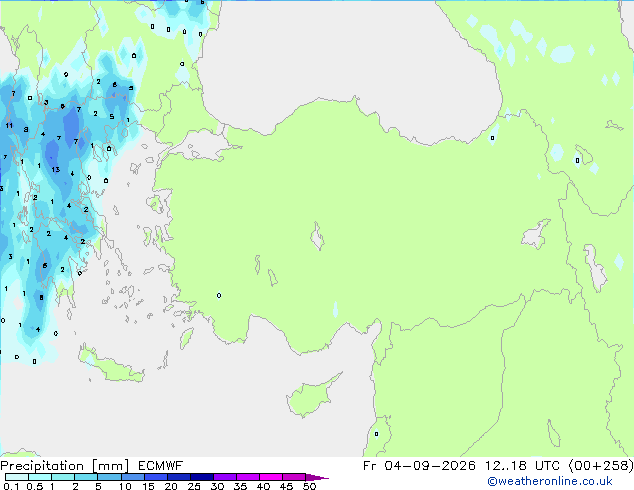This screenshot has height=490, width=634.
Task: Click the 0.1–0.5 mm legend color swatch
Action: coord(17,477)
